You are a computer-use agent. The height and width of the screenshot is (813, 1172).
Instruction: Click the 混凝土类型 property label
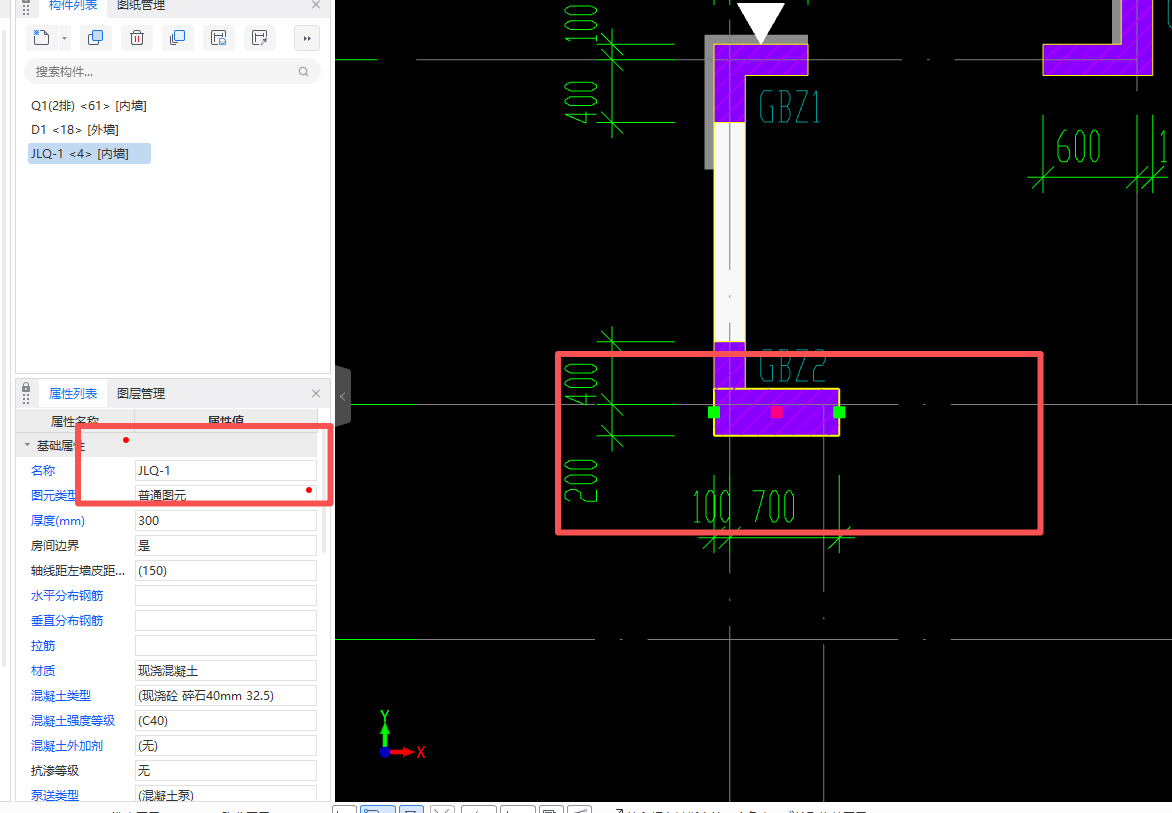click(61, 696)
